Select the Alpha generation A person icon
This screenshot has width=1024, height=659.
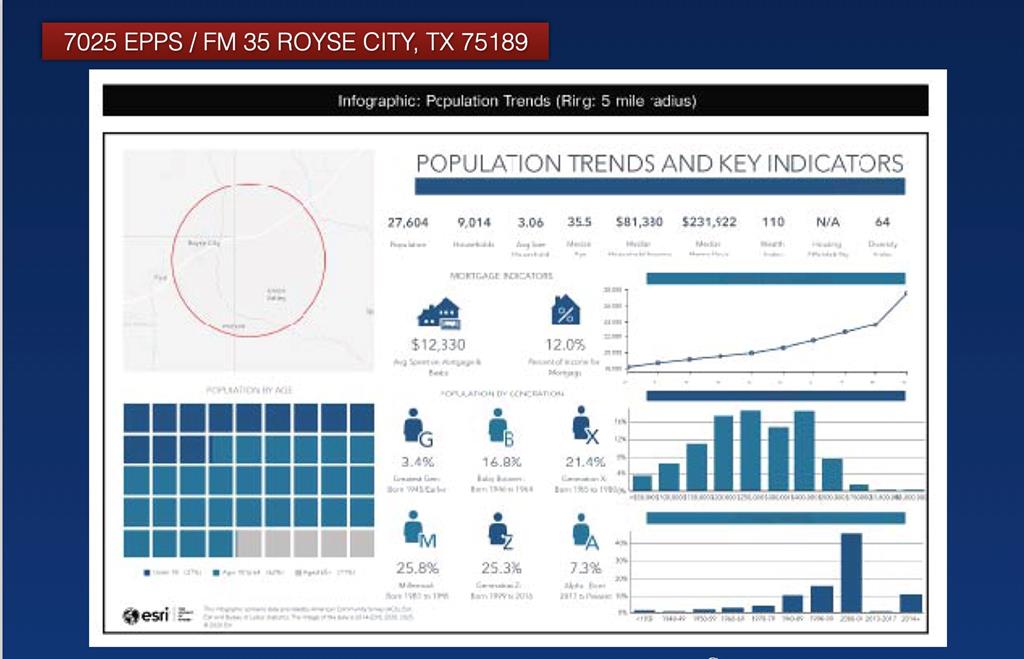point(585,532)
